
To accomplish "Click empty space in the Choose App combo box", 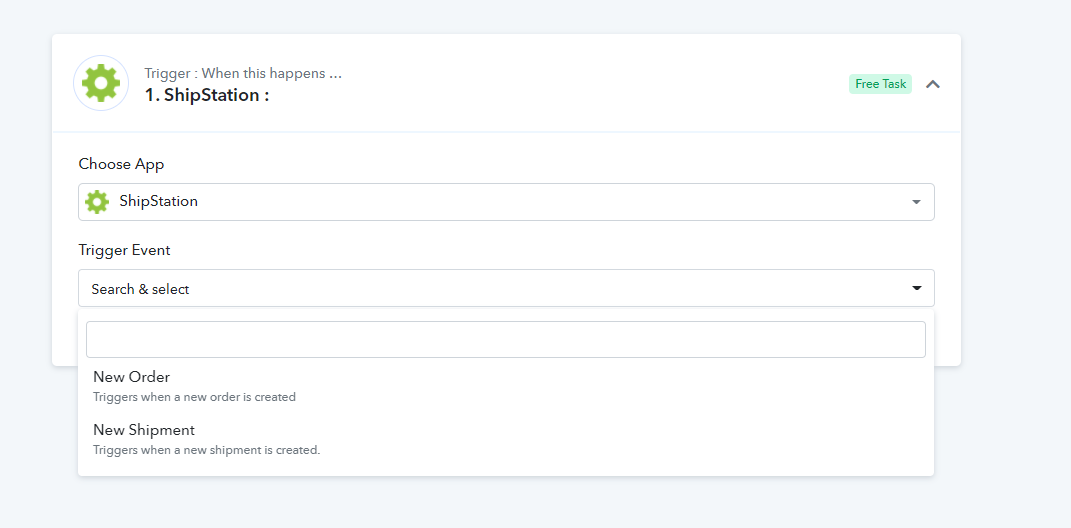I will click(x=546, y=202).
